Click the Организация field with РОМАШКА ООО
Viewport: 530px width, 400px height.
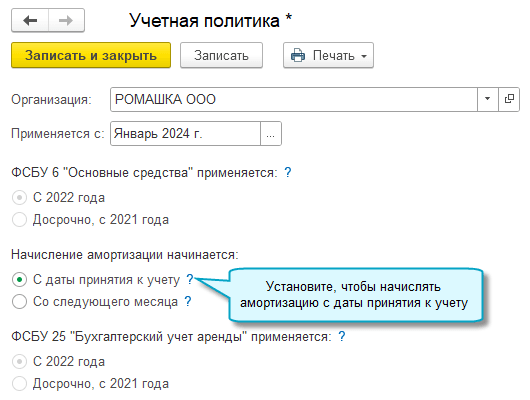click(294, 99)
